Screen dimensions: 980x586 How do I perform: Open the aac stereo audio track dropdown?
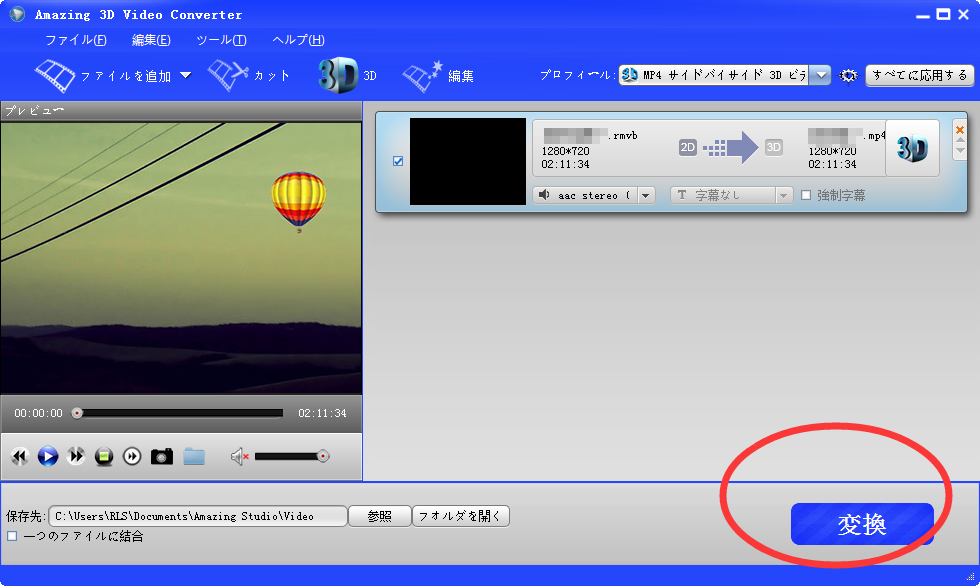point(646,195)
